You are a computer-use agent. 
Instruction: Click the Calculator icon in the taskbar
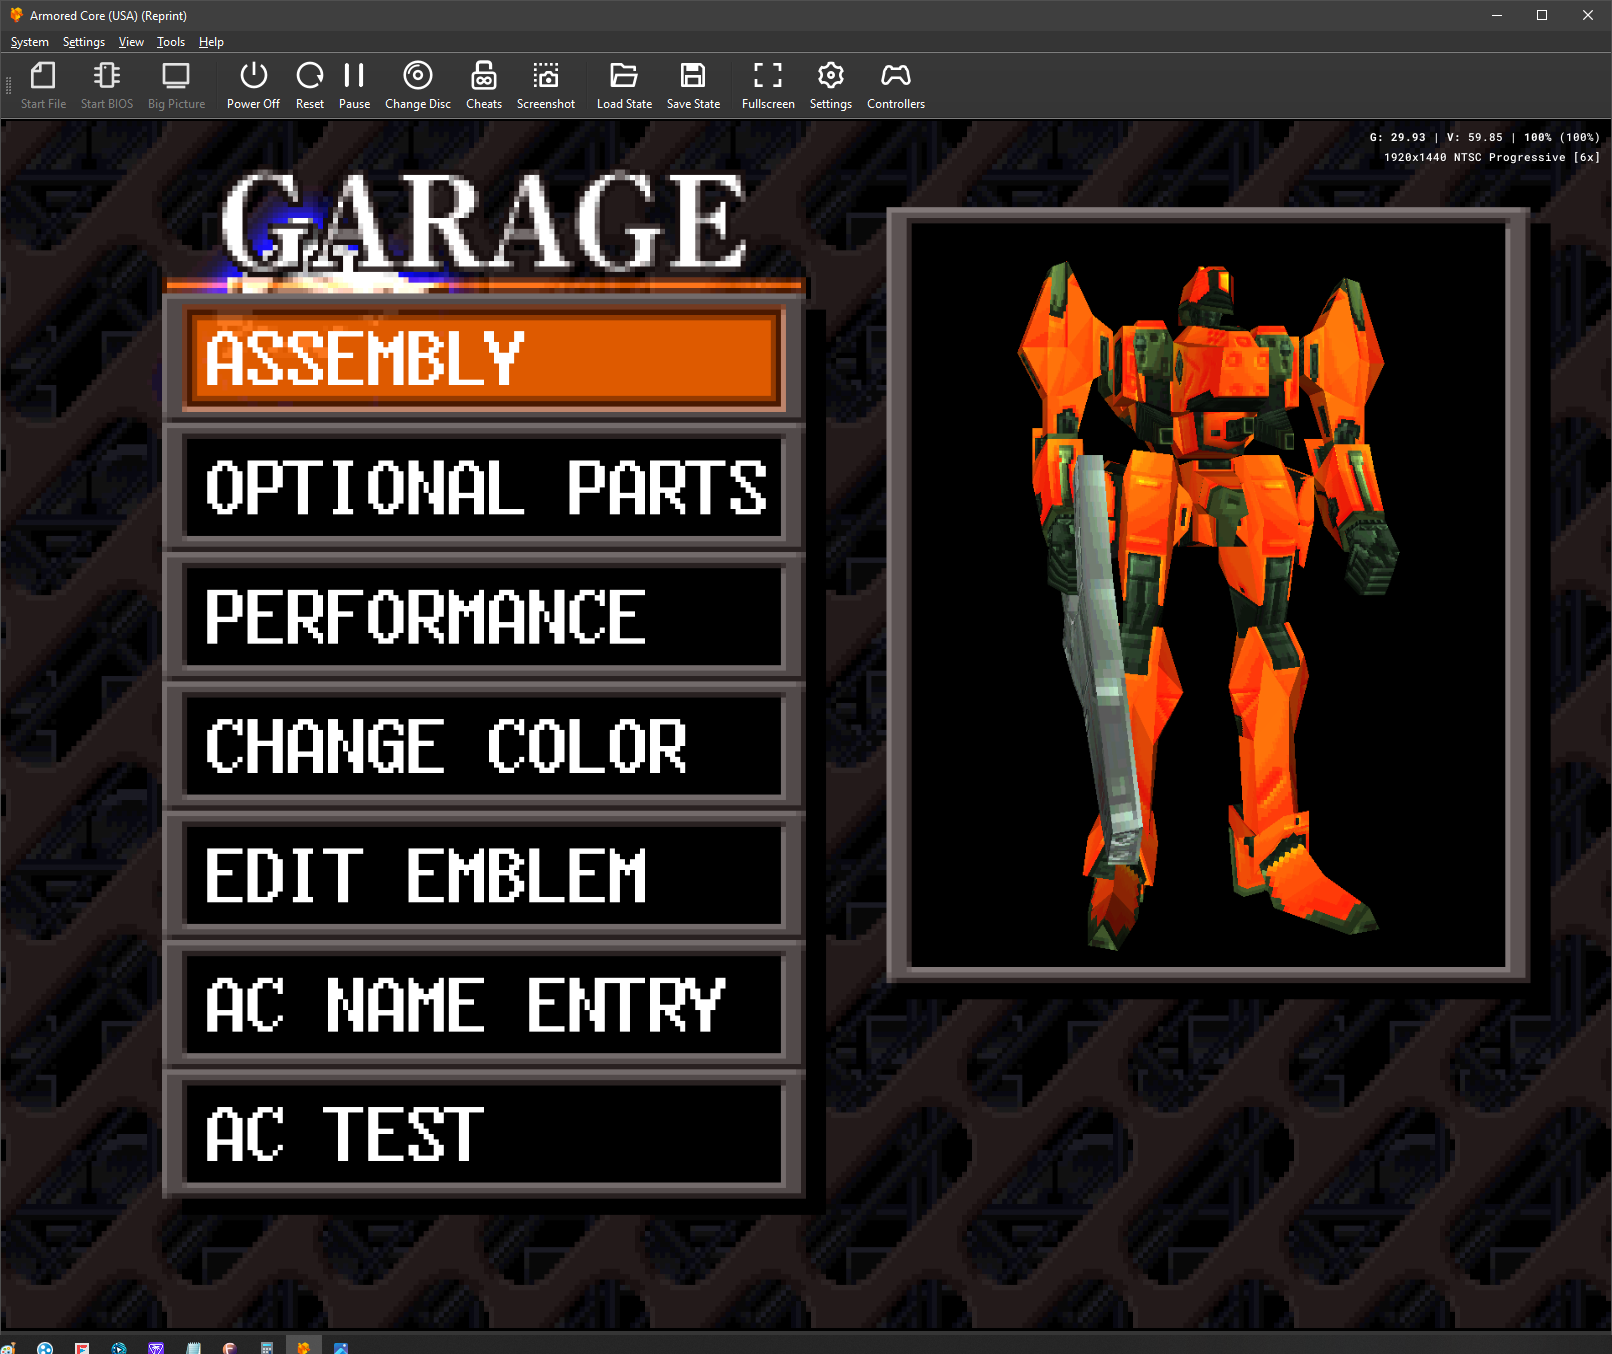267,1347
